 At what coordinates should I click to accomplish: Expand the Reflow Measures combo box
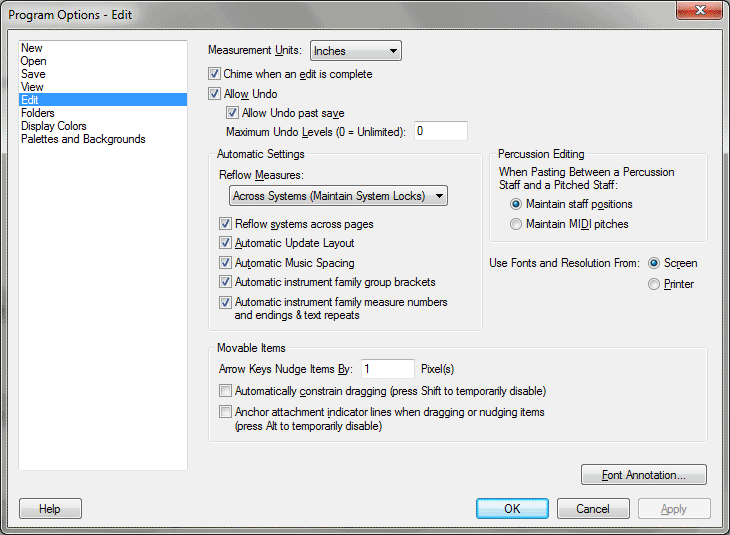click(x=338, y=196)
